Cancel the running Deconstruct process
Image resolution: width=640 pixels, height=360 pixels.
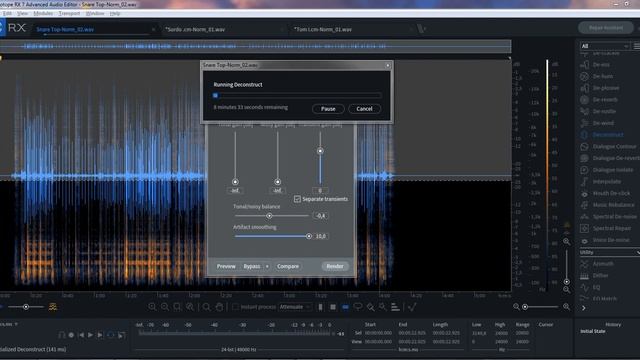tap(364, 109)
